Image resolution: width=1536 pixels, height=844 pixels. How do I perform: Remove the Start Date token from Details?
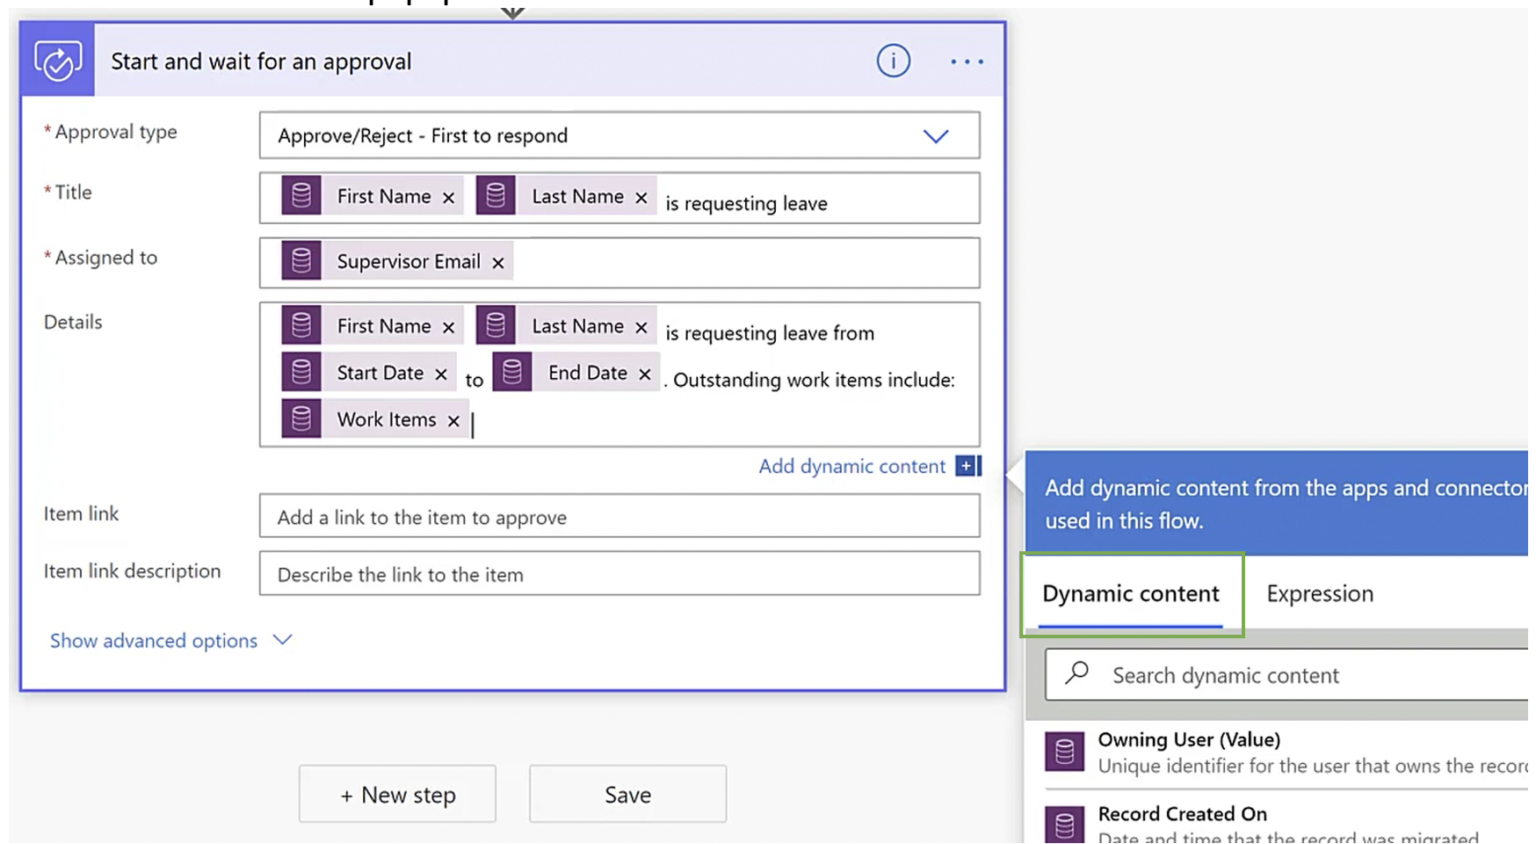pos(440,373)
